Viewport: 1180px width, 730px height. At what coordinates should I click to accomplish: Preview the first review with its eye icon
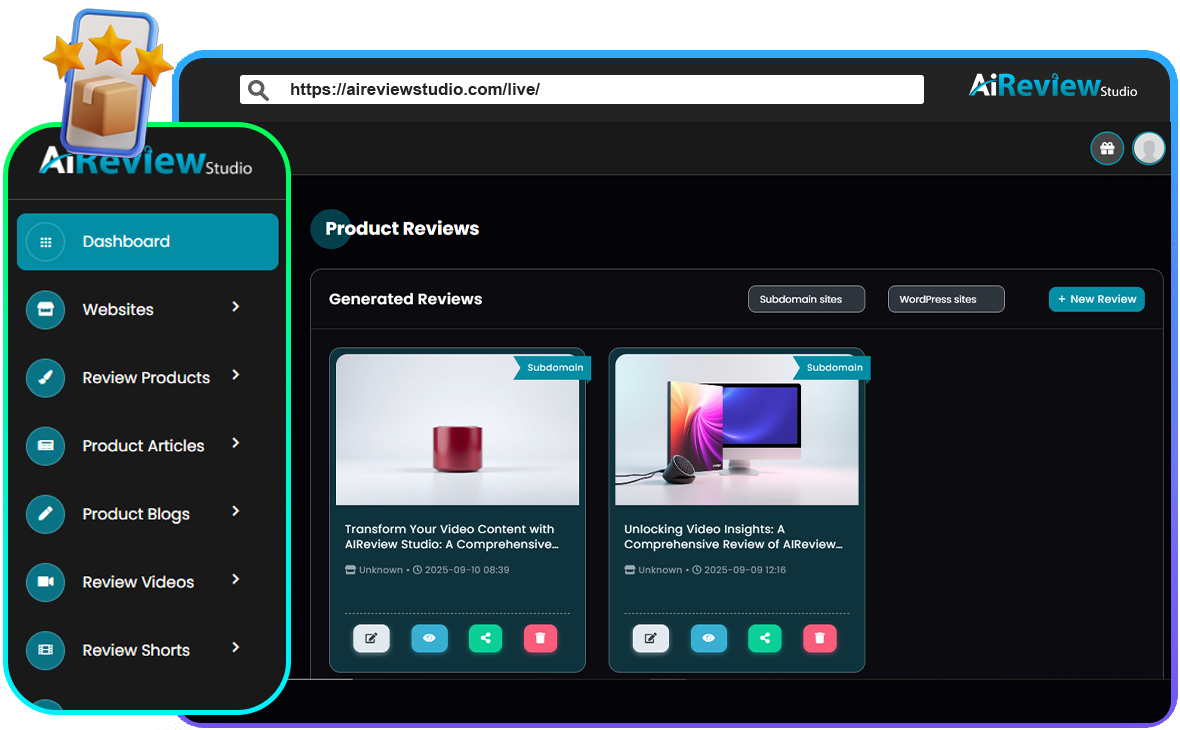(x=429, y=638)
